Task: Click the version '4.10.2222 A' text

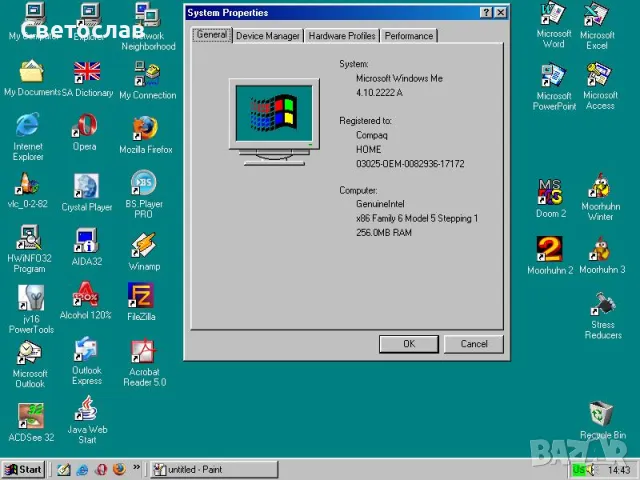Action: tap(379, 92)
